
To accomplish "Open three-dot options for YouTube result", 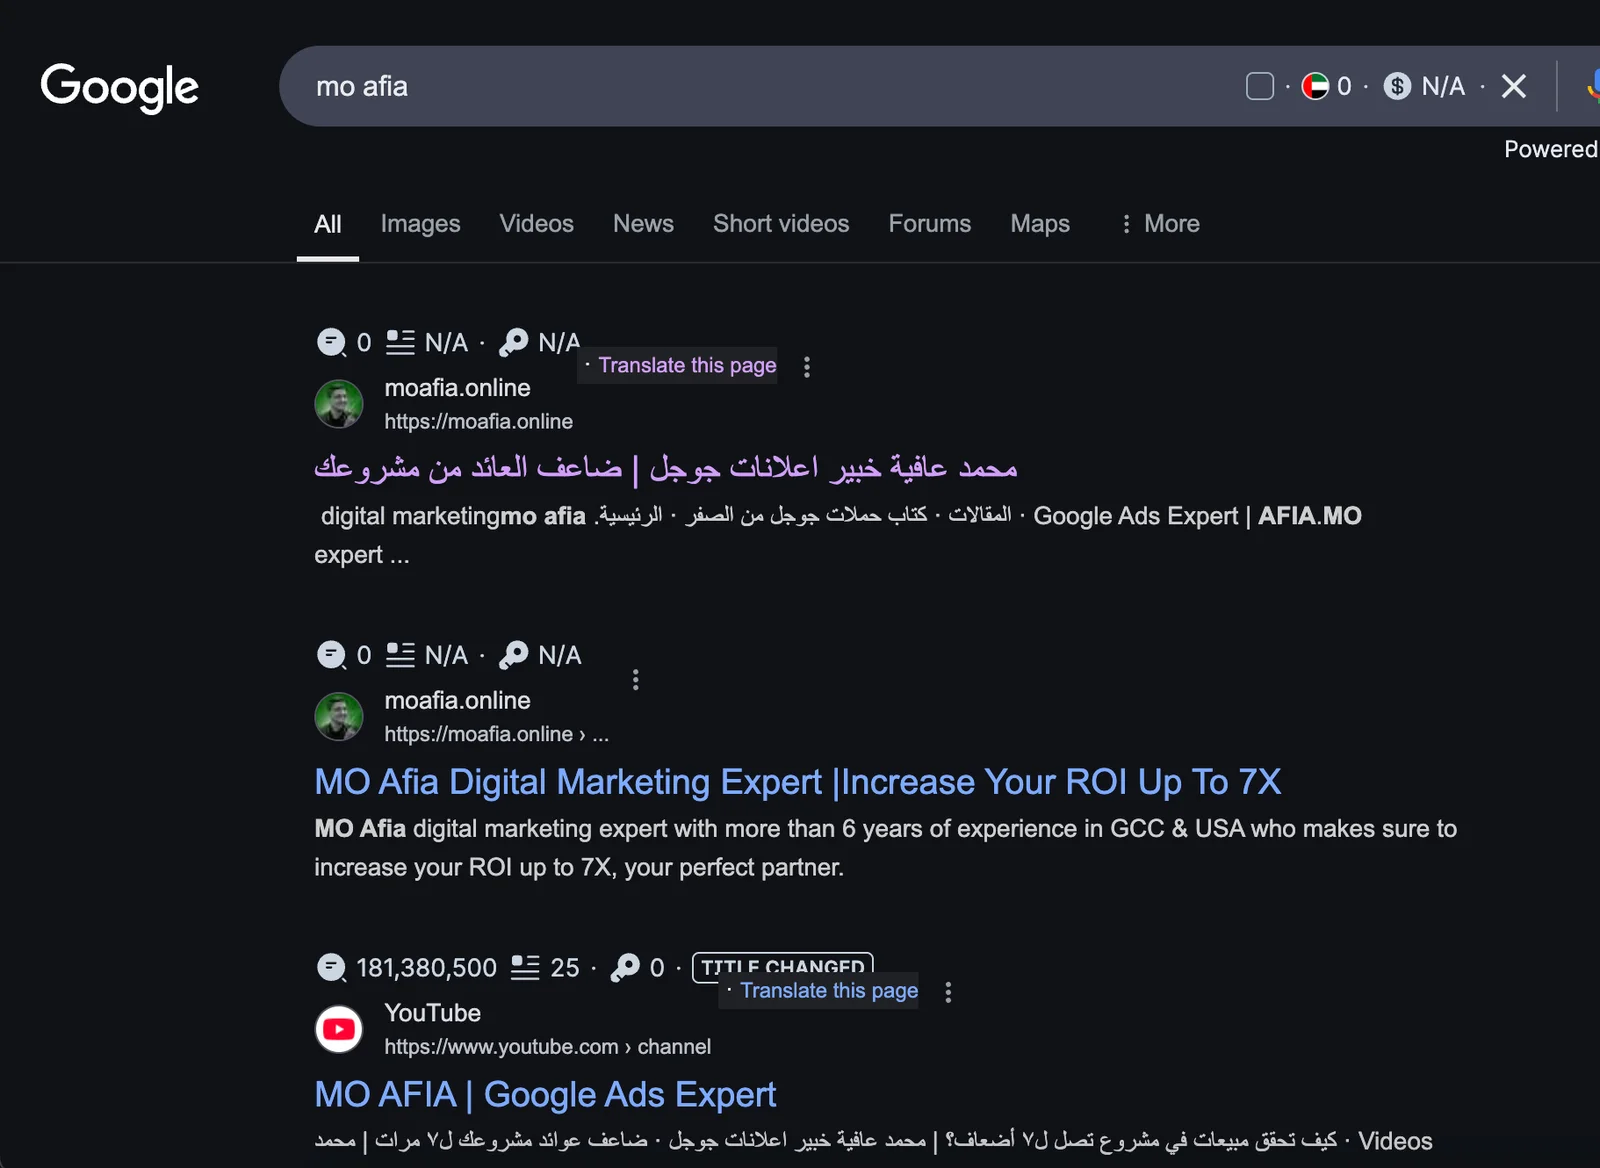I will click(948, 992).
